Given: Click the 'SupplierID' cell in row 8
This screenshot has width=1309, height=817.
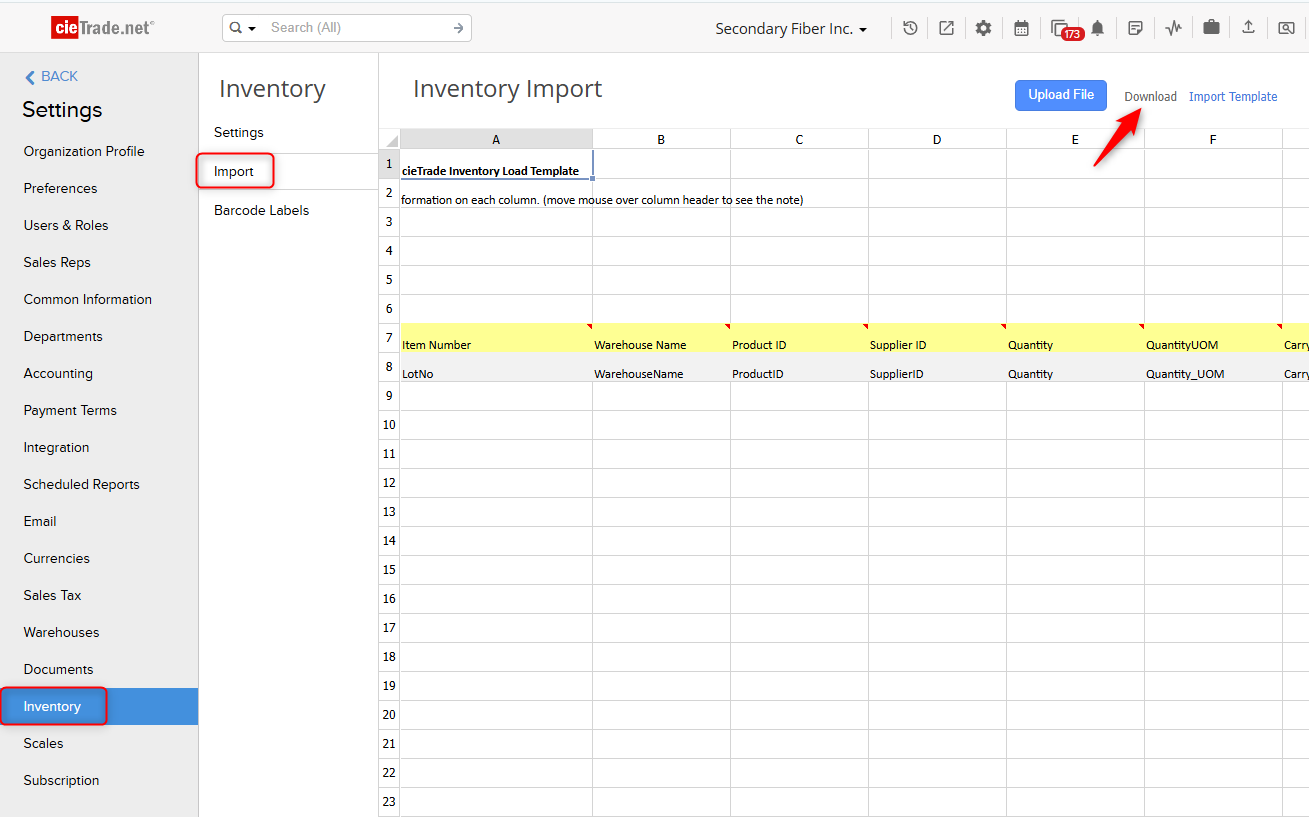Looking at the screenshot, I should (937, 367).
